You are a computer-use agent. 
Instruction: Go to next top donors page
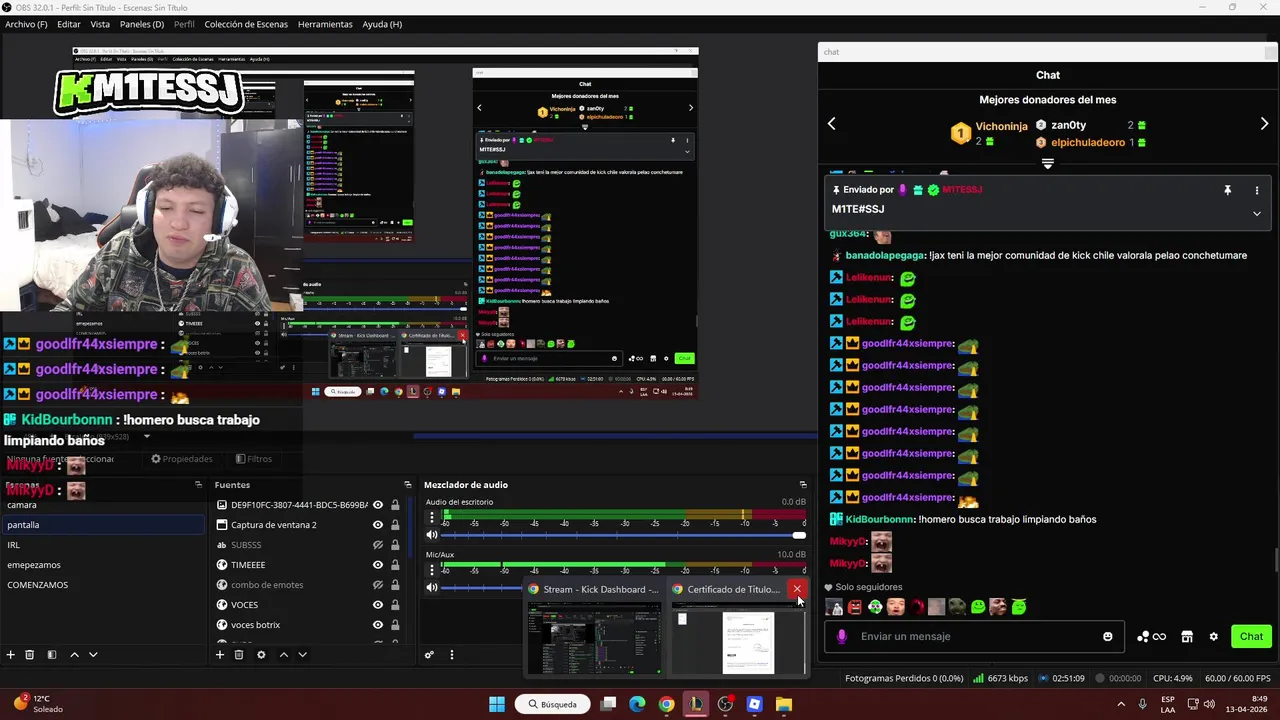tap(1264, 124)
